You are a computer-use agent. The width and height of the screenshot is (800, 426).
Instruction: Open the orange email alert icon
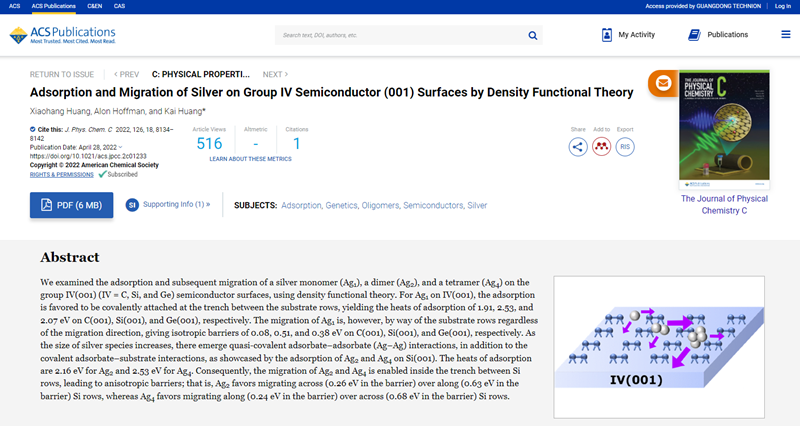(661, 83)
